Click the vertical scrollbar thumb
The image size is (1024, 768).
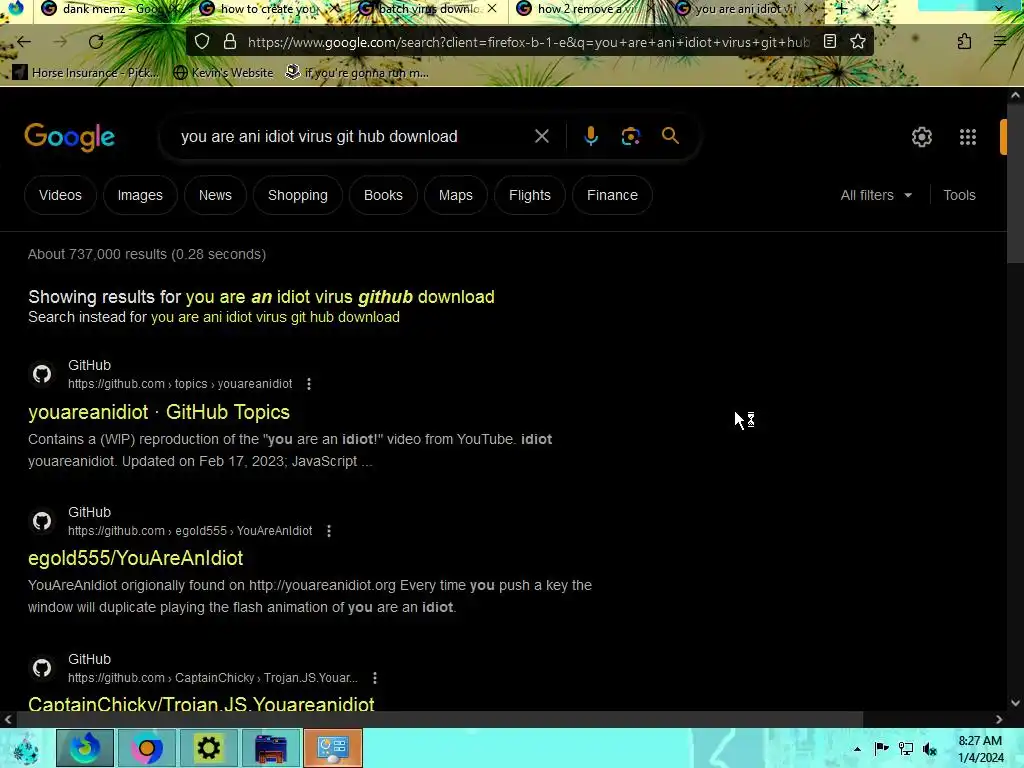(x=1015, y=186)
